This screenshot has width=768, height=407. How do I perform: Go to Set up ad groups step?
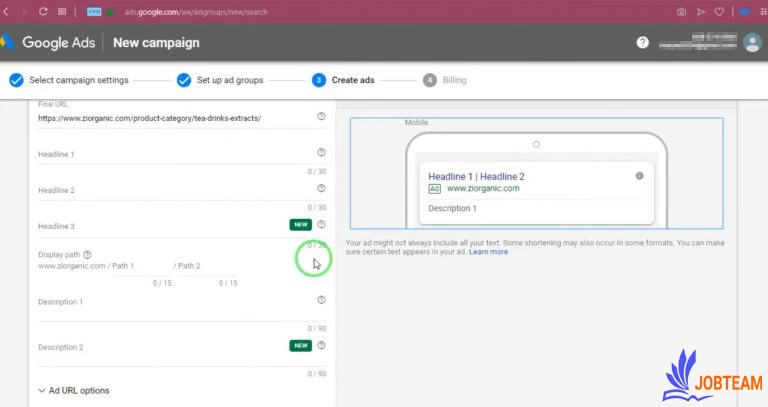235,80
